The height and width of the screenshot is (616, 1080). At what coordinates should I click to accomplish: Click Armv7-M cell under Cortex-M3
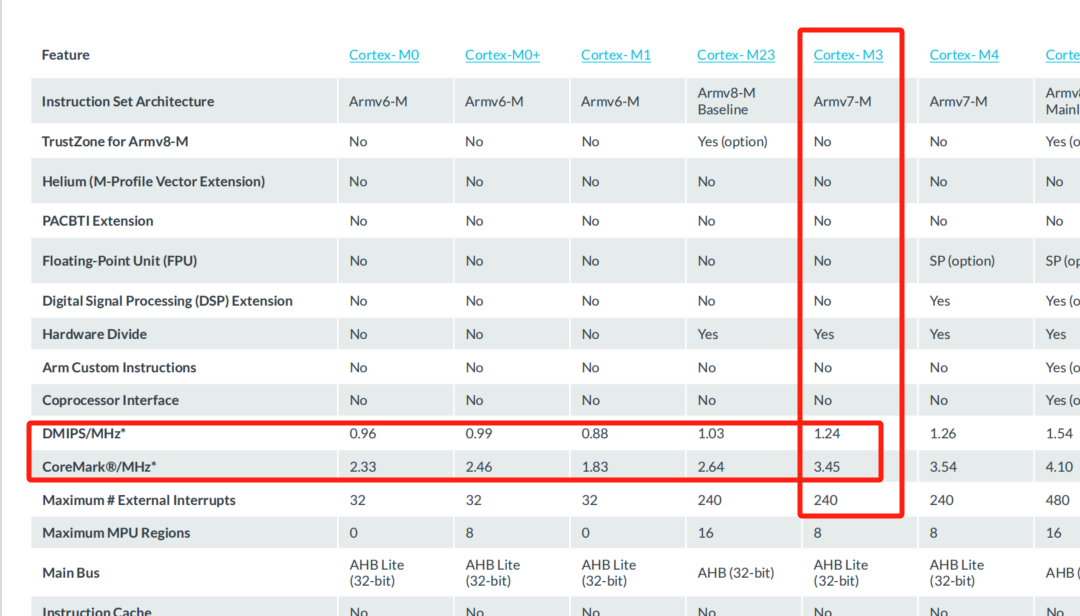click(842, 101)
